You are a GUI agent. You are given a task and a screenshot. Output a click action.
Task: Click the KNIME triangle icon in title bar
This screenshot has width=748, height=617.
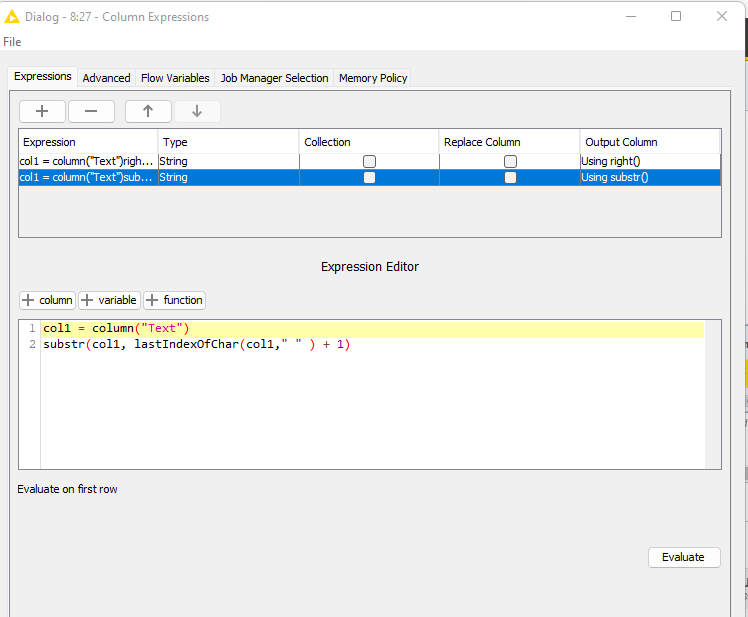(x=11, y=17)
